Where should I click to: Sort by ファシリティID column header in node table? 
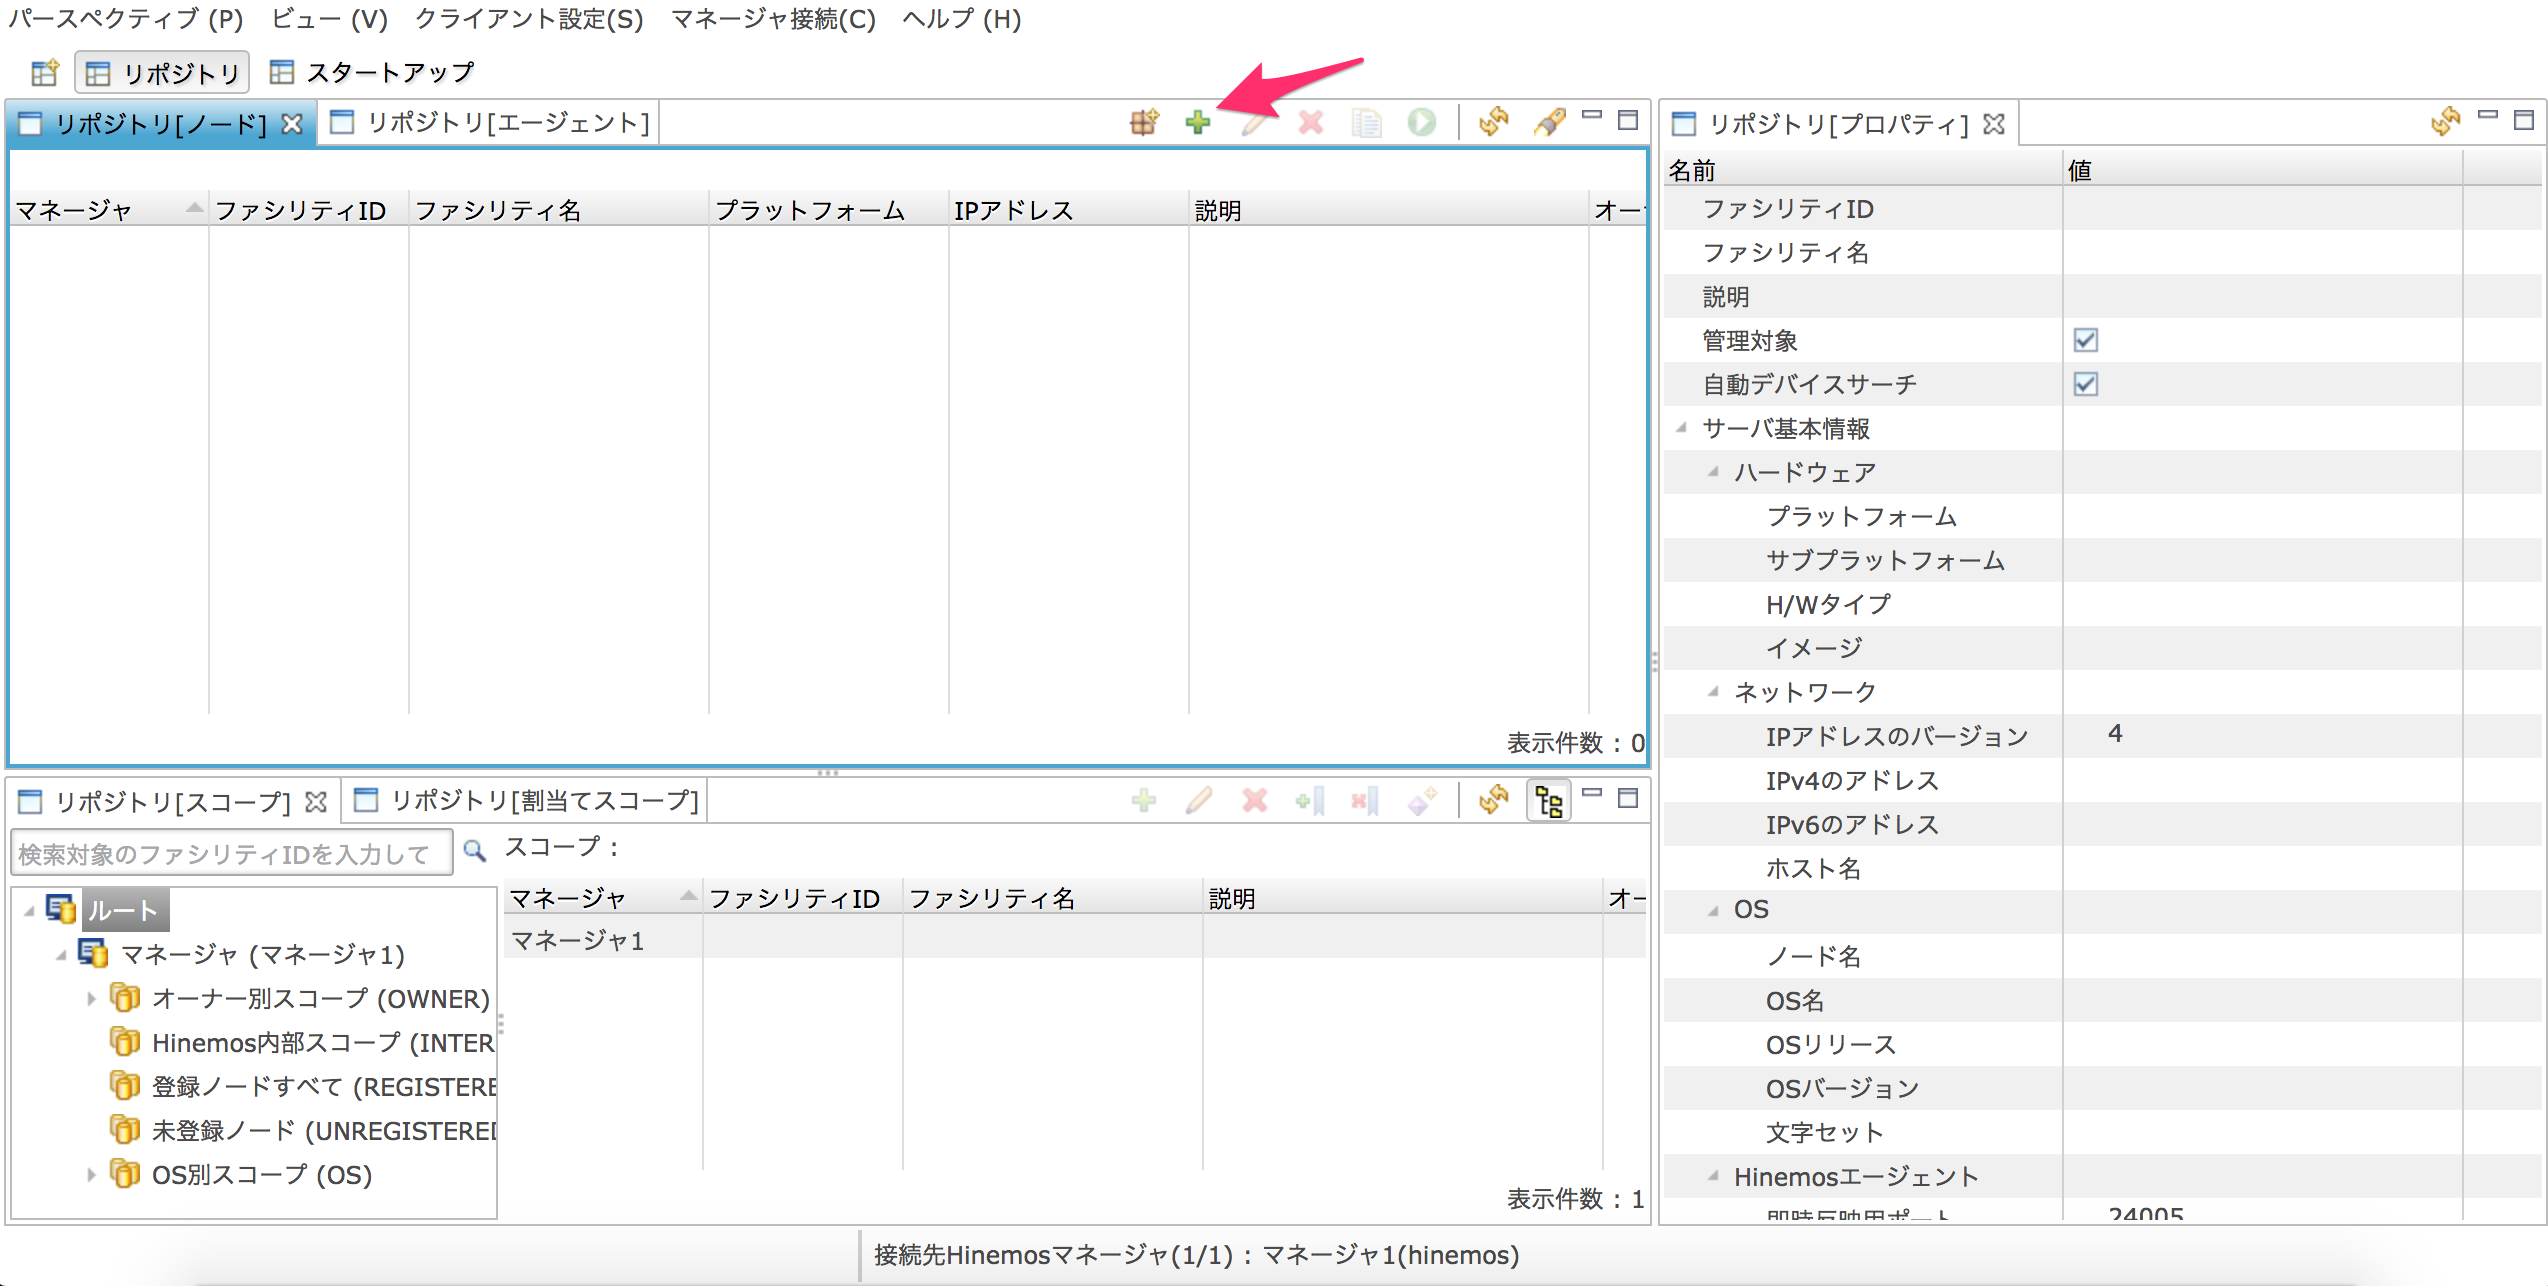300,210
